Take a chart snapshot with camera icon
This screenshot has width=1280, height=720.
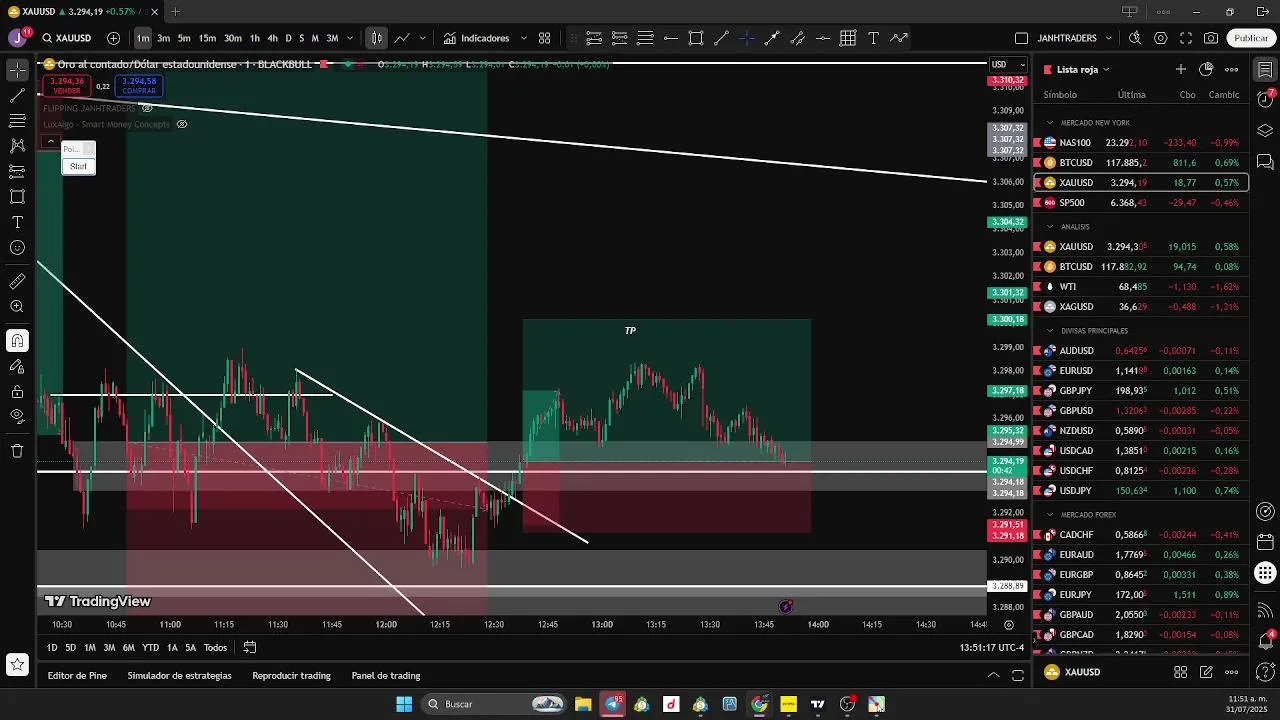pos(1211,38)
